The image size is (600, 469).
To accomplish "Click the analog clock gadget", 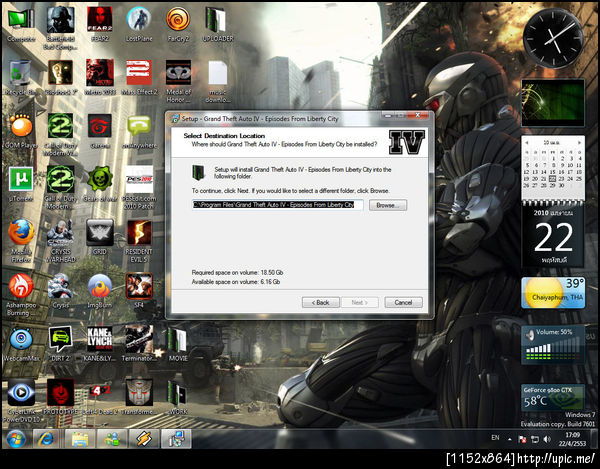I will coord(553,38).
